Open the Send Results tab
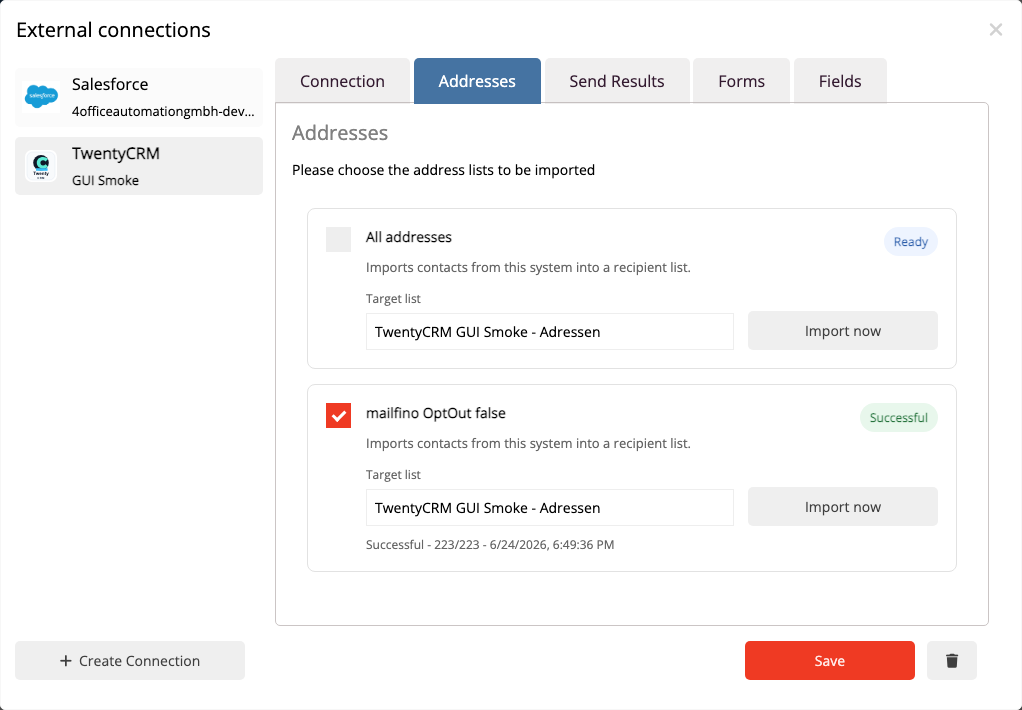 pyautogui.click(x=617, y=81)
